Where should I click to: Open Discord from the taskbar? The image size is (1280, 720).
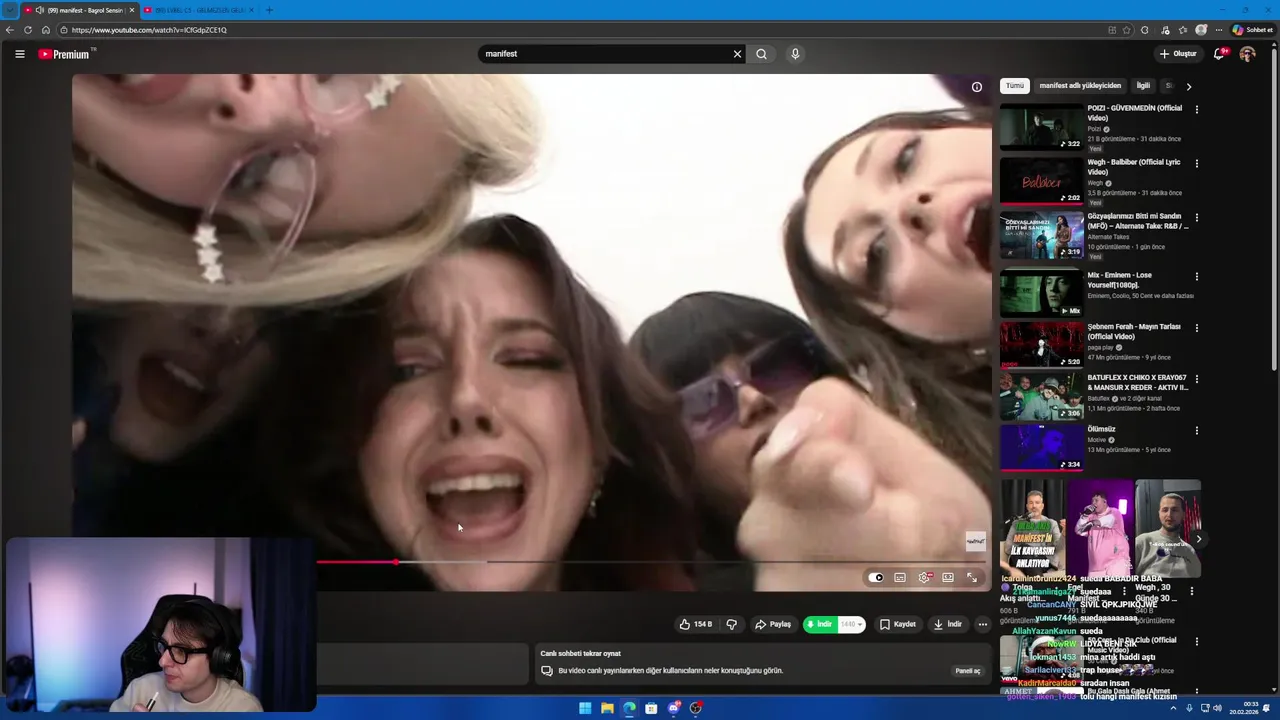coord(674,708)
